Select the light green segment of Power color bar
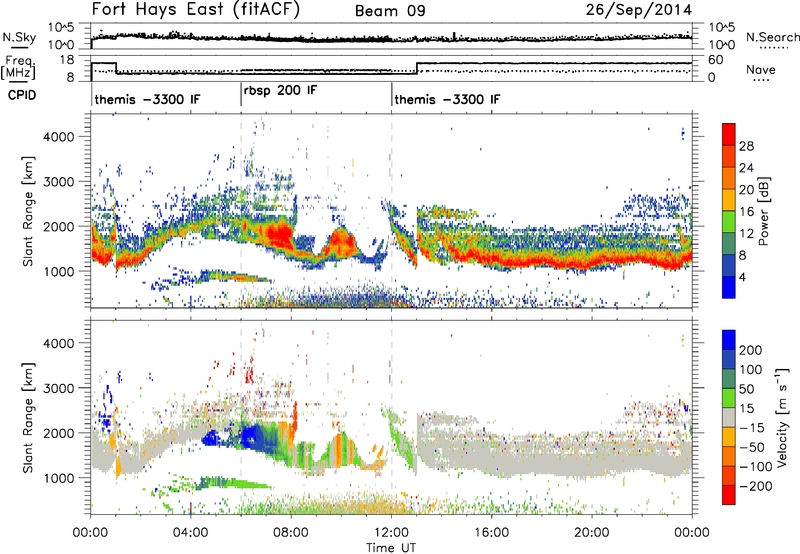The width and height of the screenshot is (800, 554). point(729,222)
